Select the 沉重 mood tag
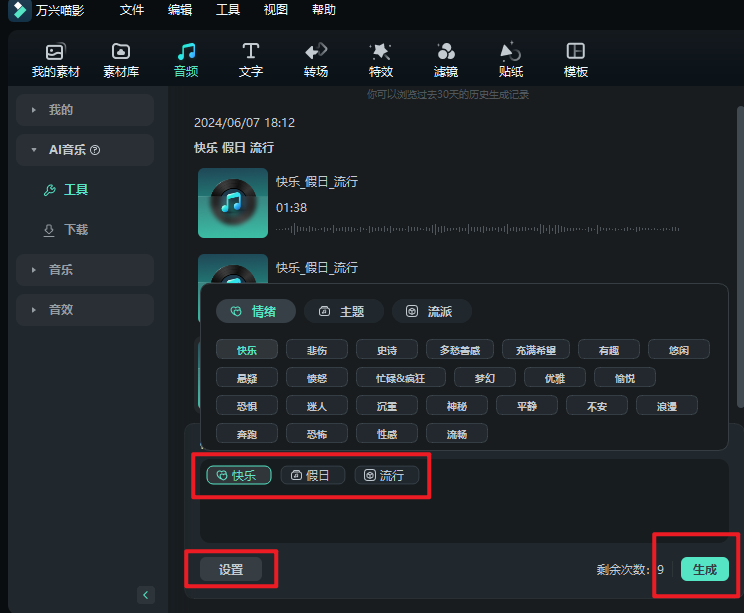744x613 pixels. click(x=387, y=406)
